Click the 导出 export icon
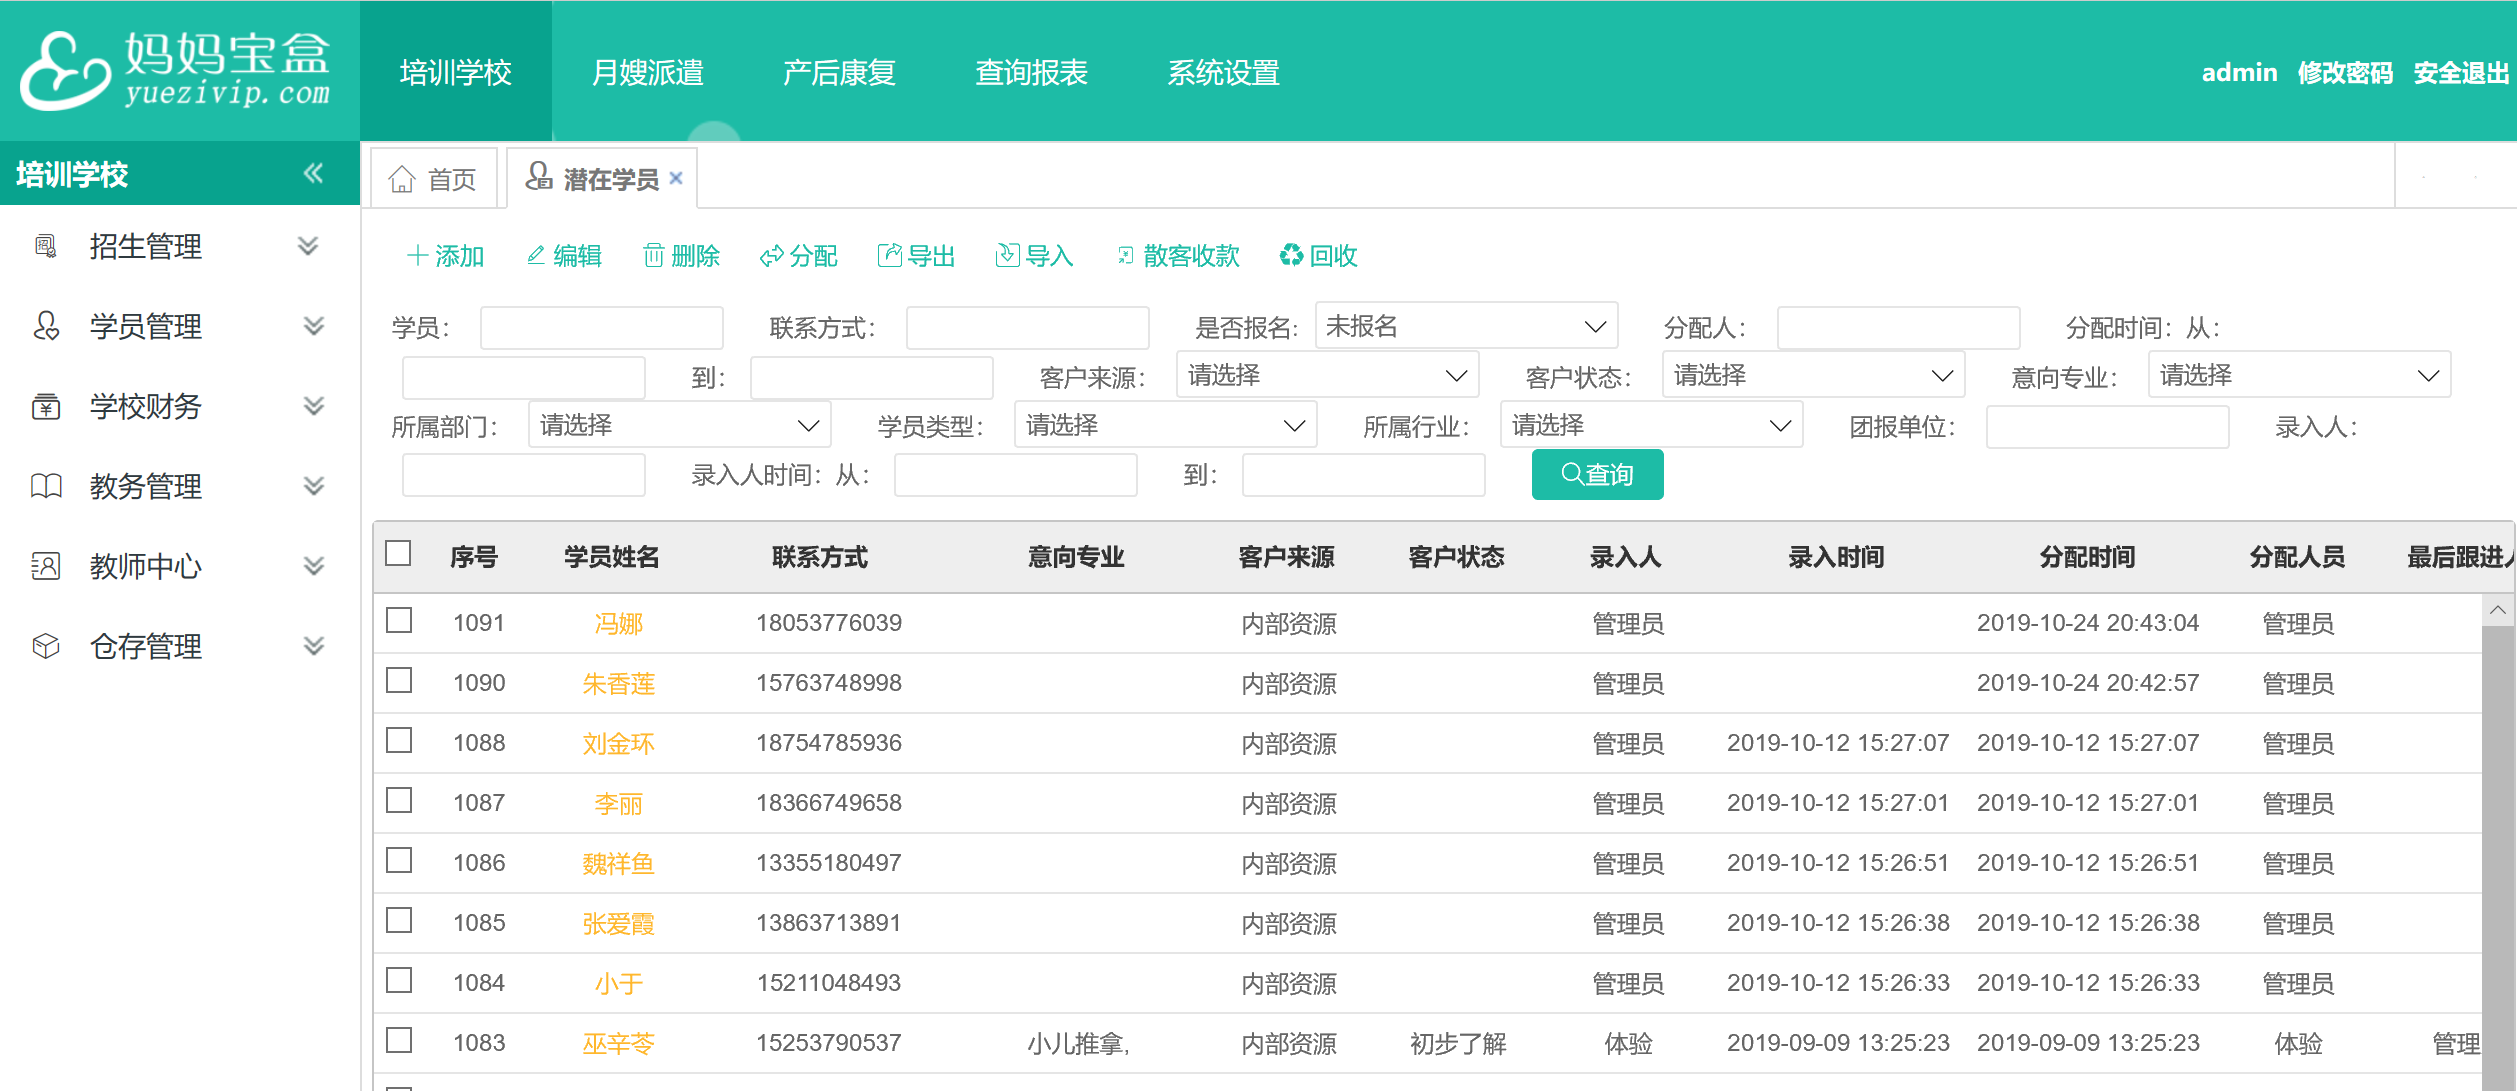Image resolution: width=2517 pixels, height=1091 pixels. pyautogui.click(x=889, y=256)
